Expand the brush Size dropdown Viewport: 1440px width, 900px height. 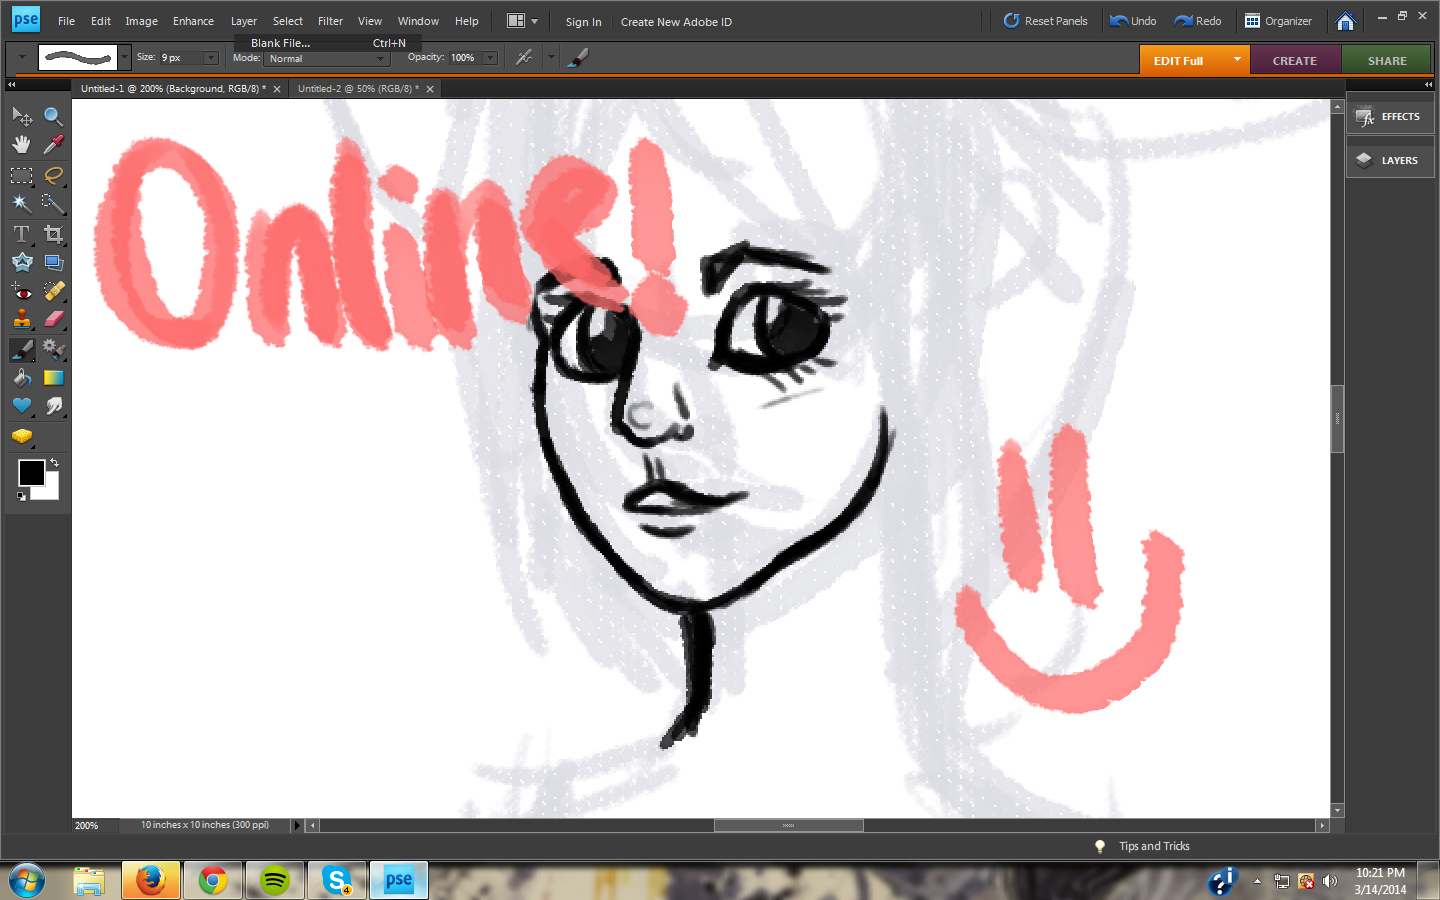(211, 58)
